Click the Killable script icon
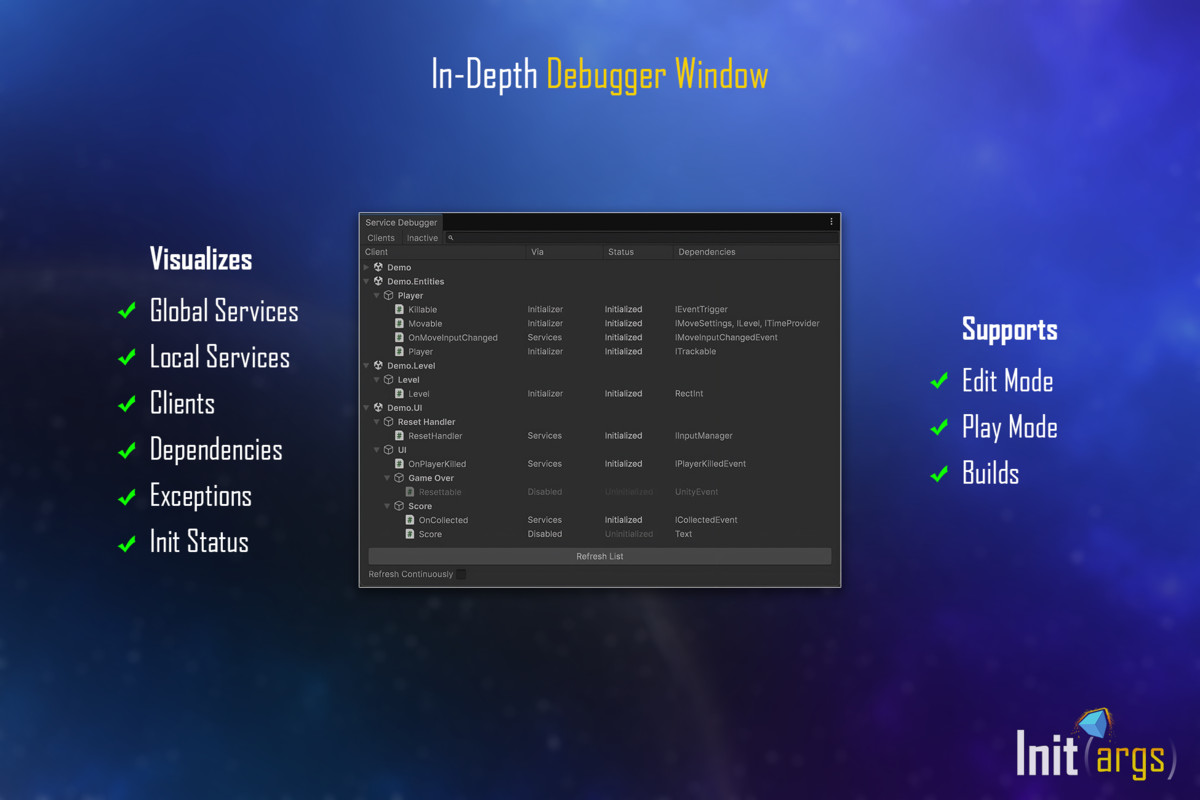 [x=400, y=309]
